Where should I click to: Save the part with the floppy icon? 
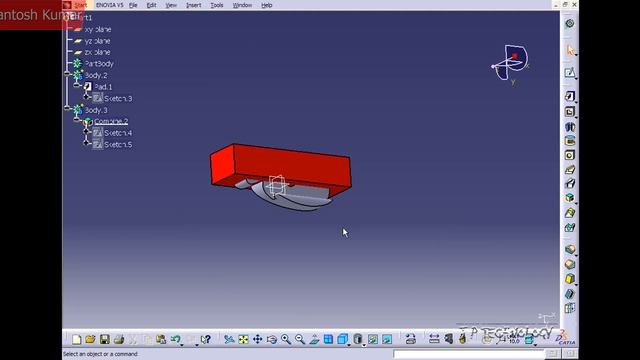pos(104,339)
